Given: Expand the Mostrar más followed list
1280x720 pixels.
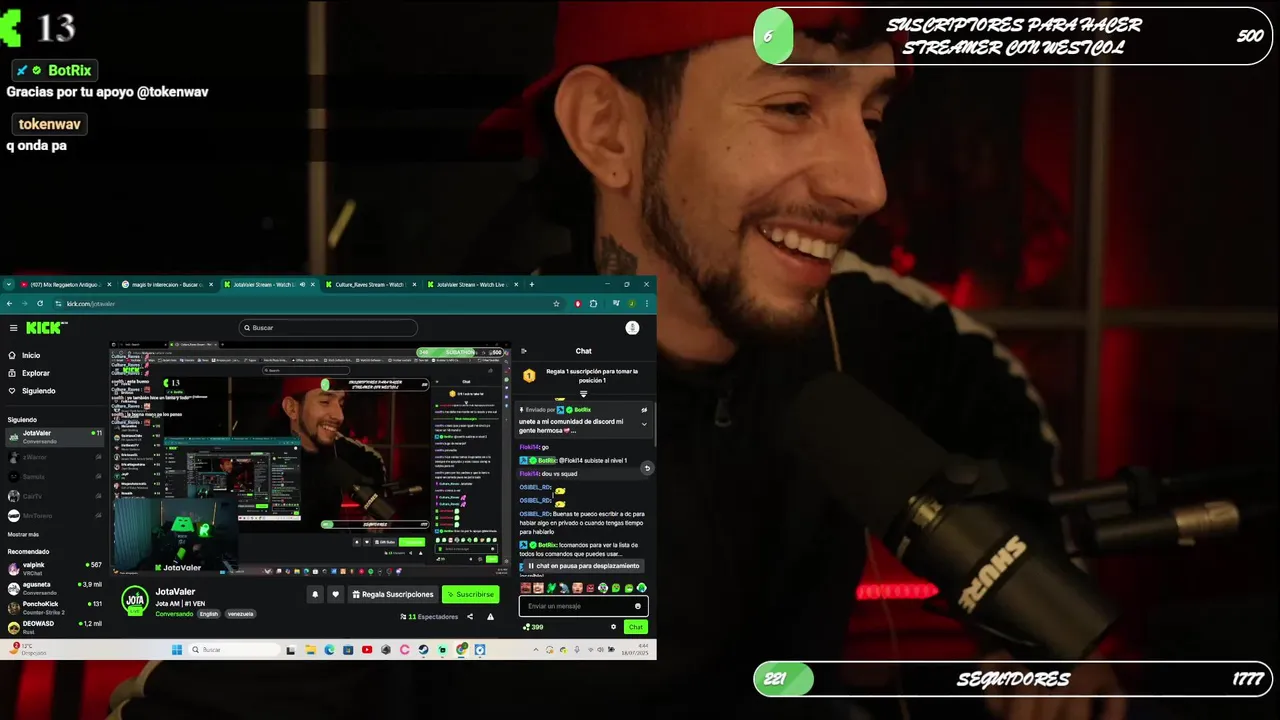Looking at the screenshot, I should 23,534.
